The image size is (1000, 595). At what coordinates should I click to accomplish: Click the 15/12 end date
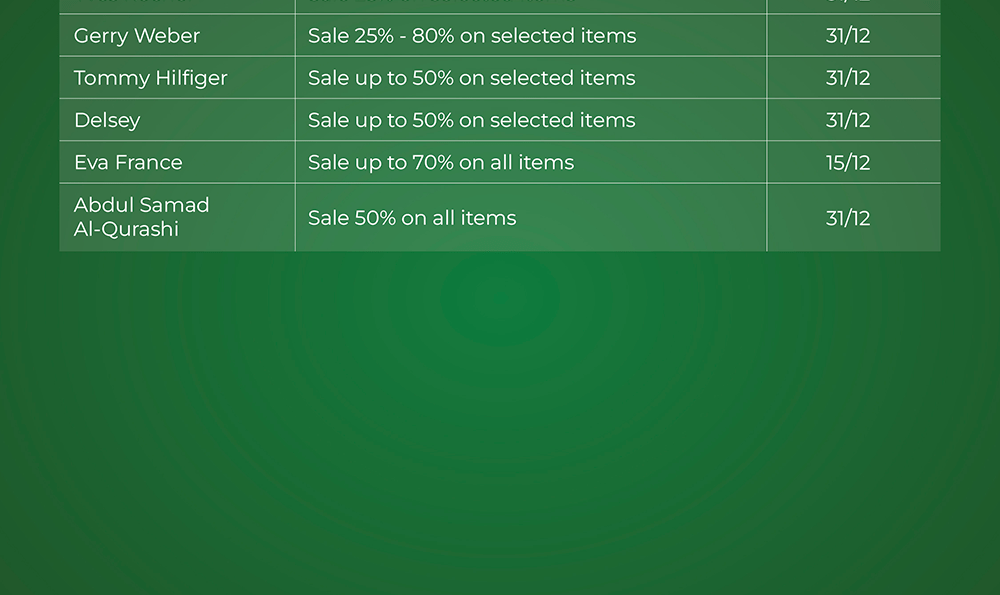coord(848,162)
